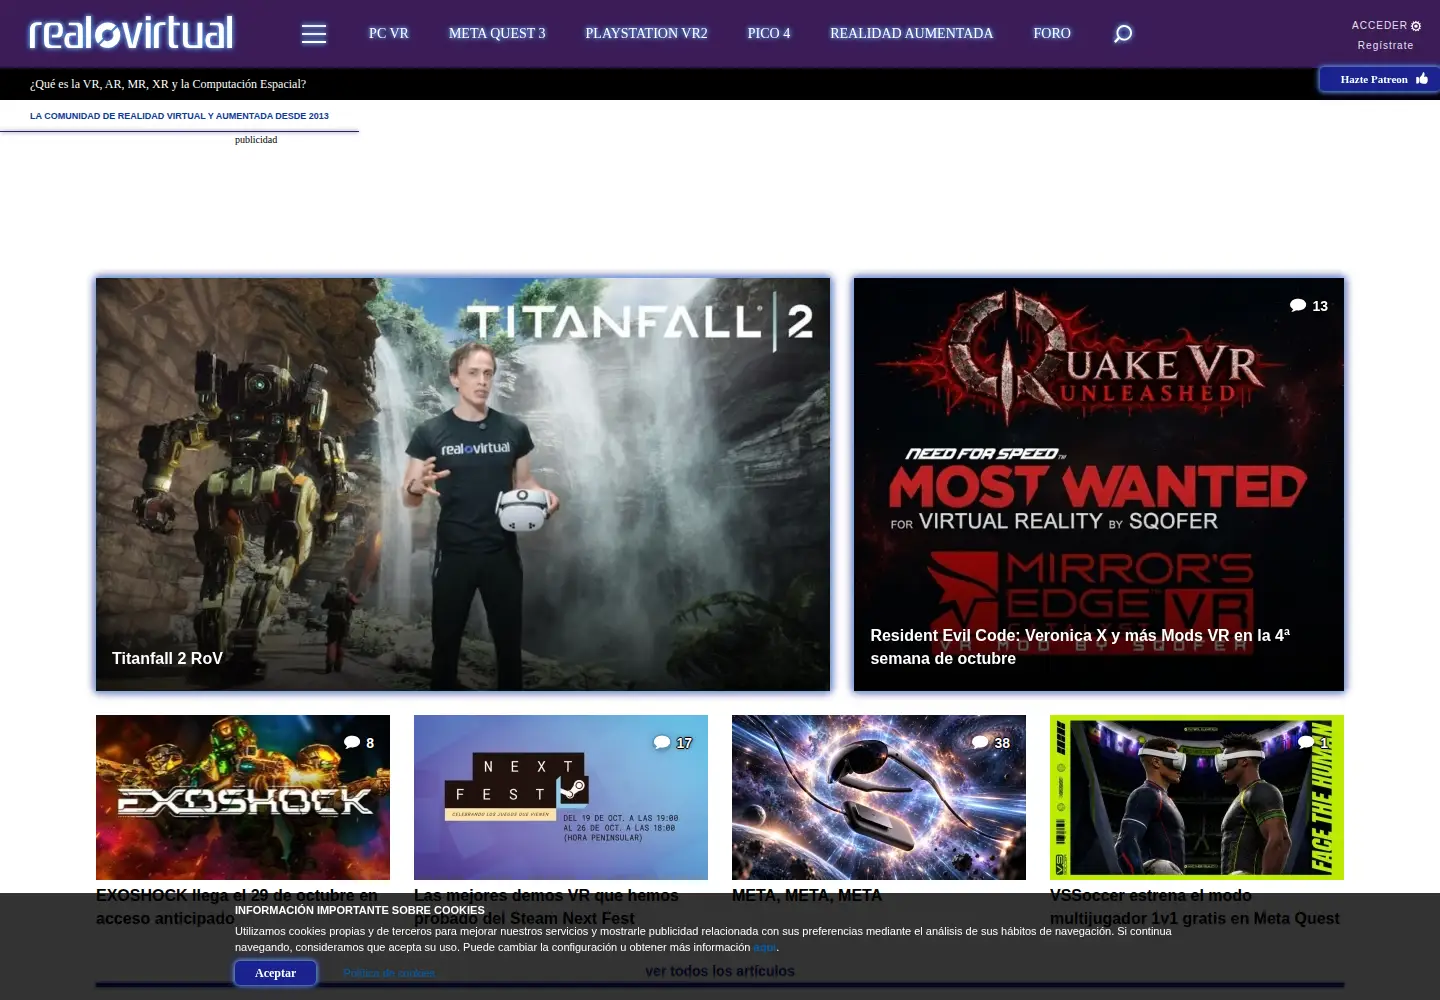Click ACCEDER to log in
Viewport: 1440px width, 1000px height.
1379,26
